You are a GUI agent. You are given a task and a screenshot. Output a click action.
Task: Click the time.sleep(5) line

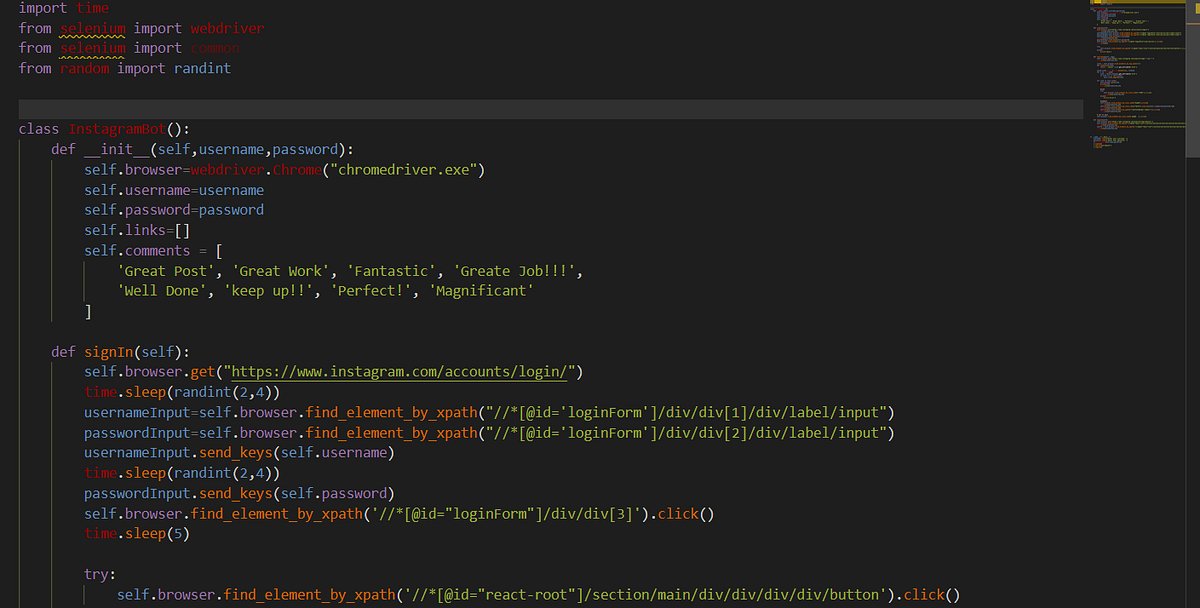click(137, 534)
